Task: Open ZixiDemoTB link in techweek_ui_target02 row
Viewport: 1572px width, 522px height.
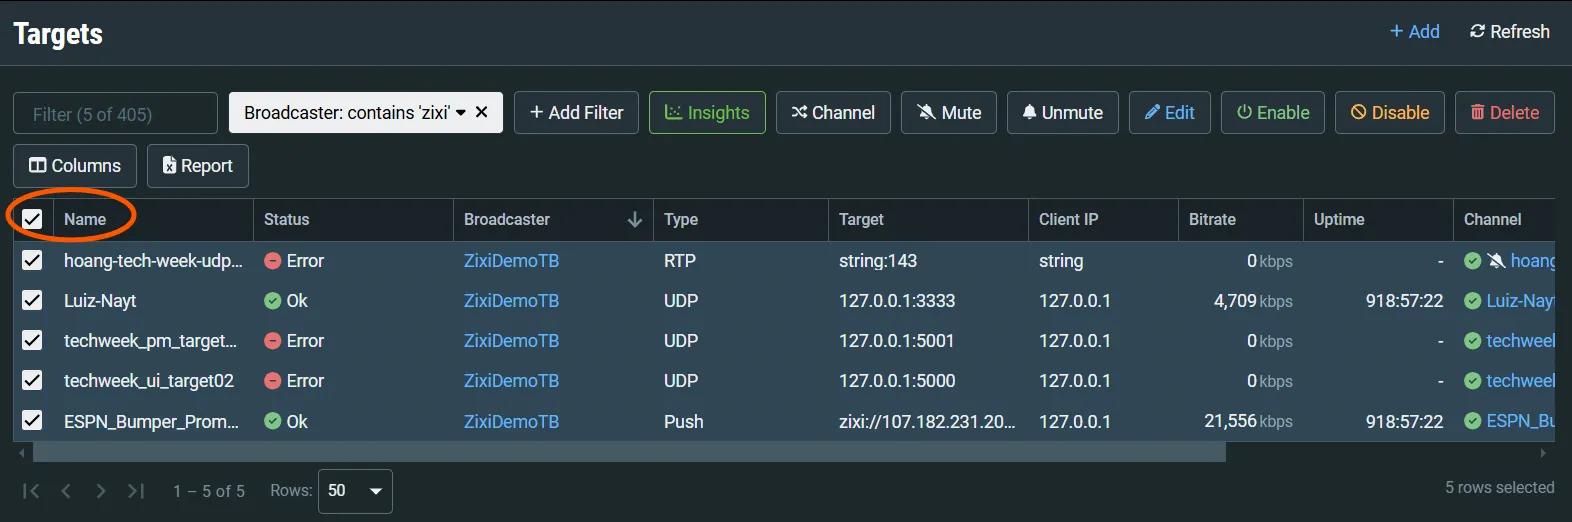Action: 511,381
